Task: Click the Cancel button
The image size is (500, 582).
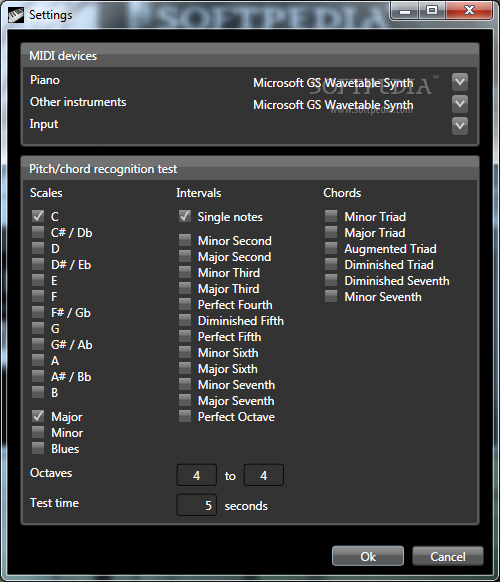Action: click(x=448, y=556)
